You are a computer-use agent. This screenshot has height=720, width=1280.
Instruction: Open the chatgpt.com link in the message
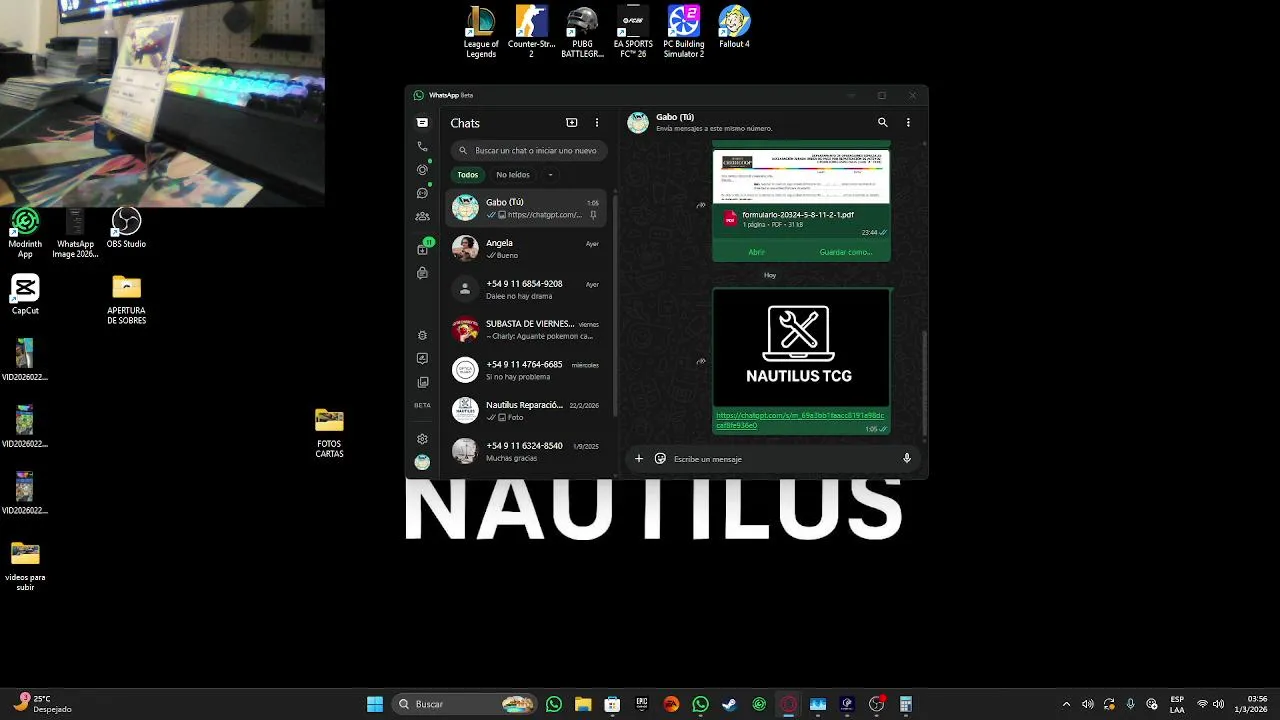[x=800, y=420]
